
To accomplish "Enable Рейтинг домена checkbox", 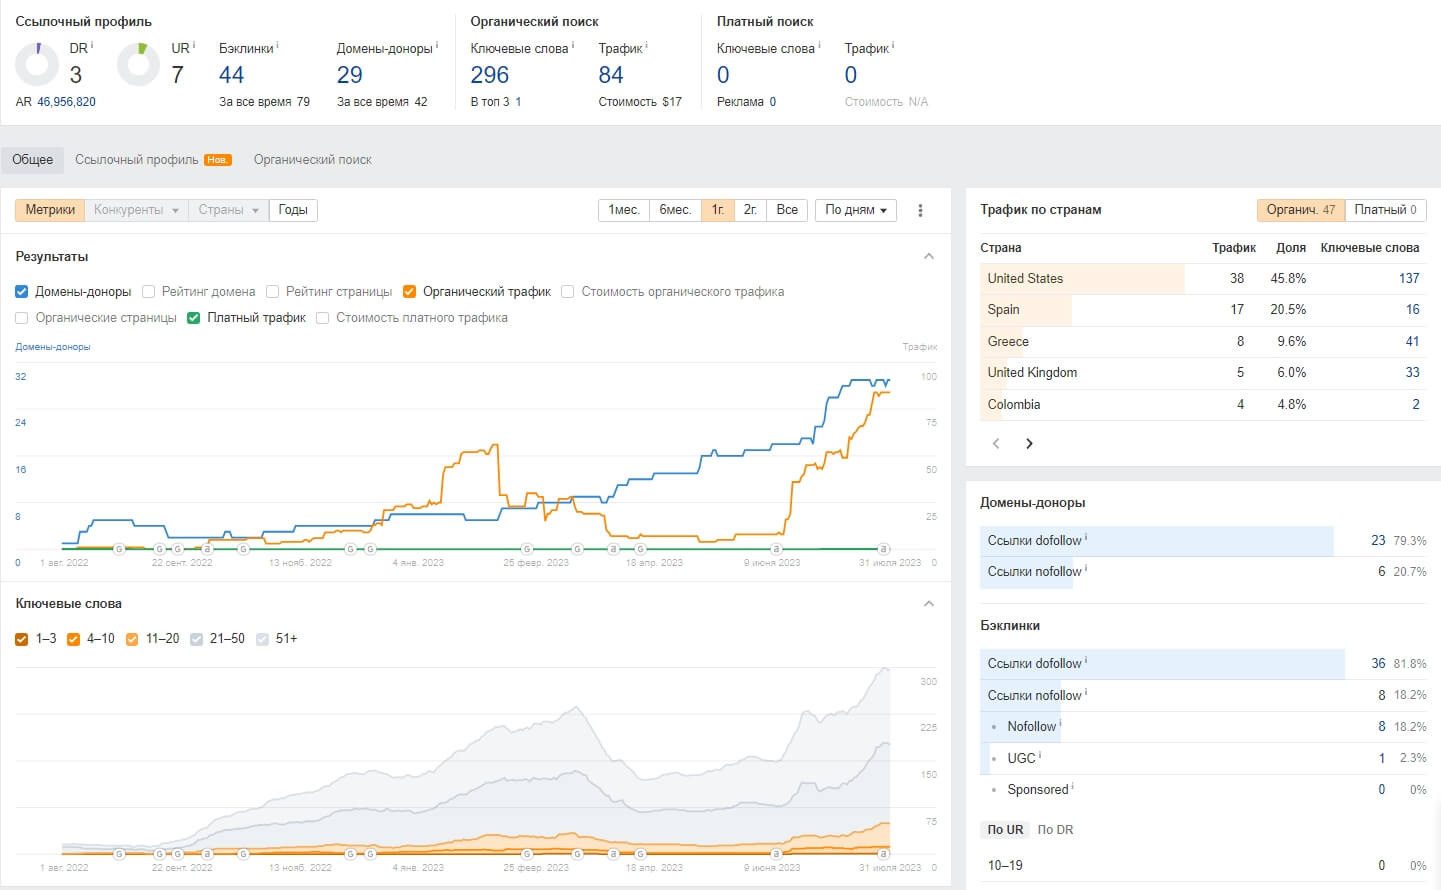I will [x=148, y=292].
